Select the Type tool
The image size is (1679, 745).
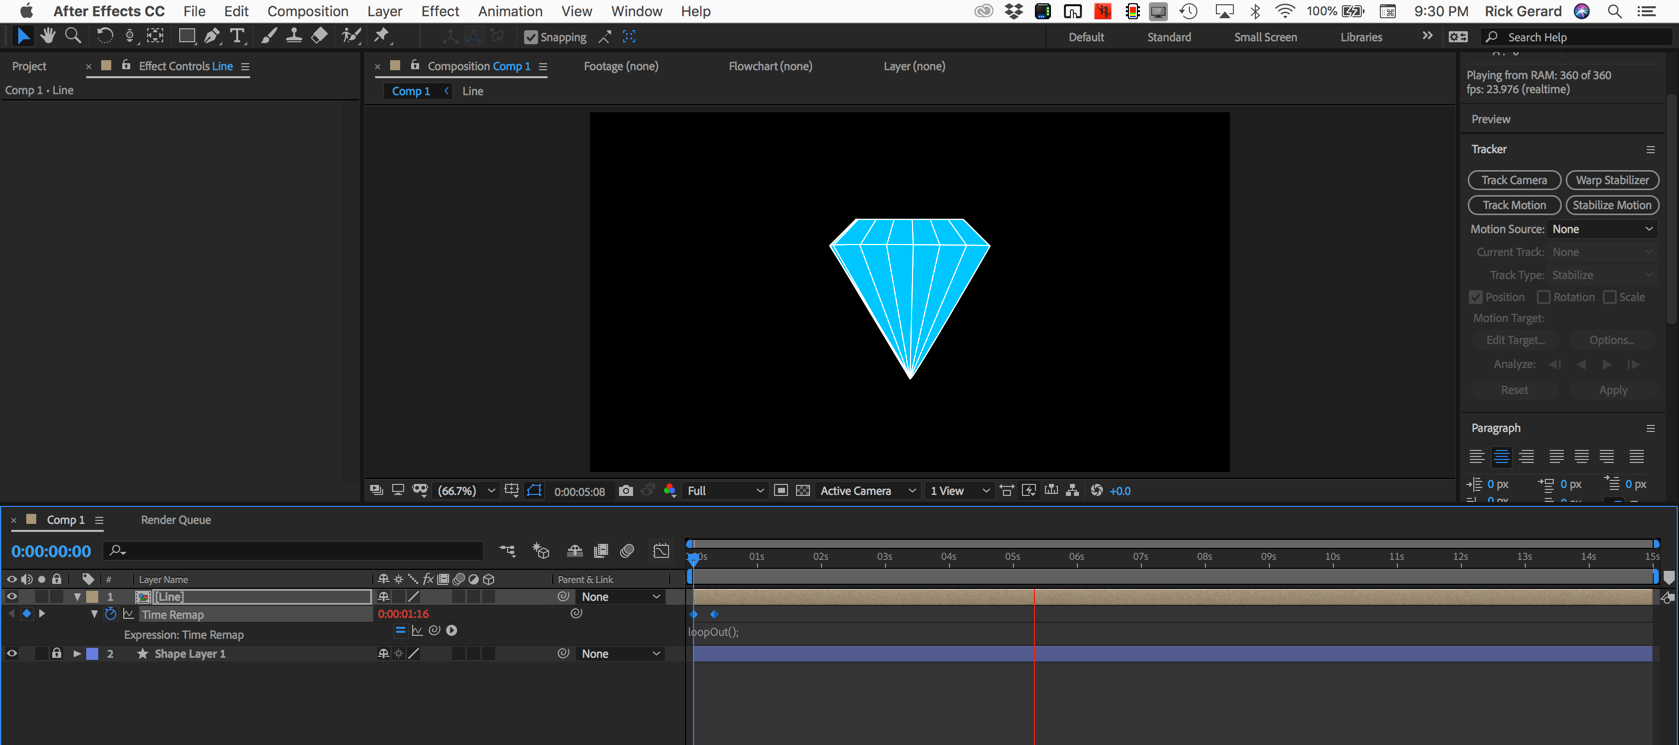(x=237, y=36)
